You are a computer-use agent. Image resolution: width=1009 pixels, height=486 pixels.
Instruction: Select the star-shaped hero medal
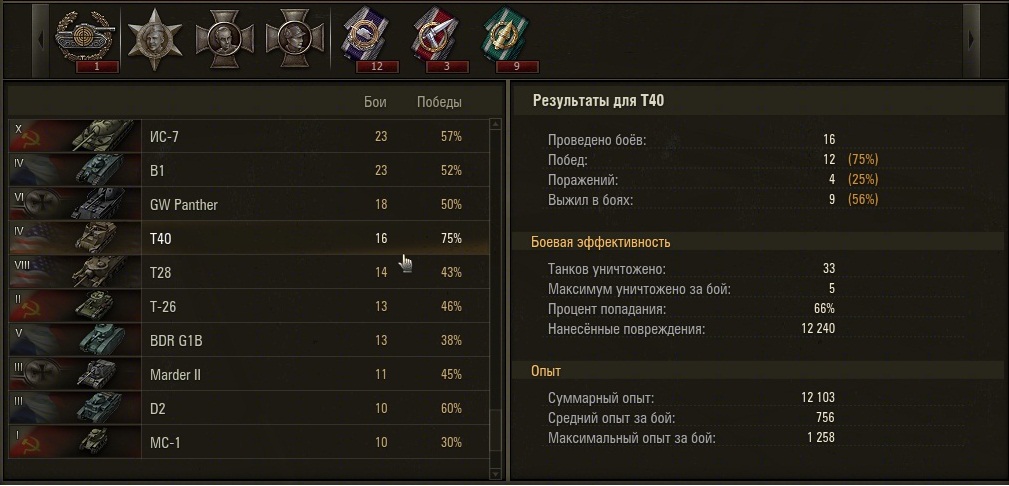pos(154,38)
